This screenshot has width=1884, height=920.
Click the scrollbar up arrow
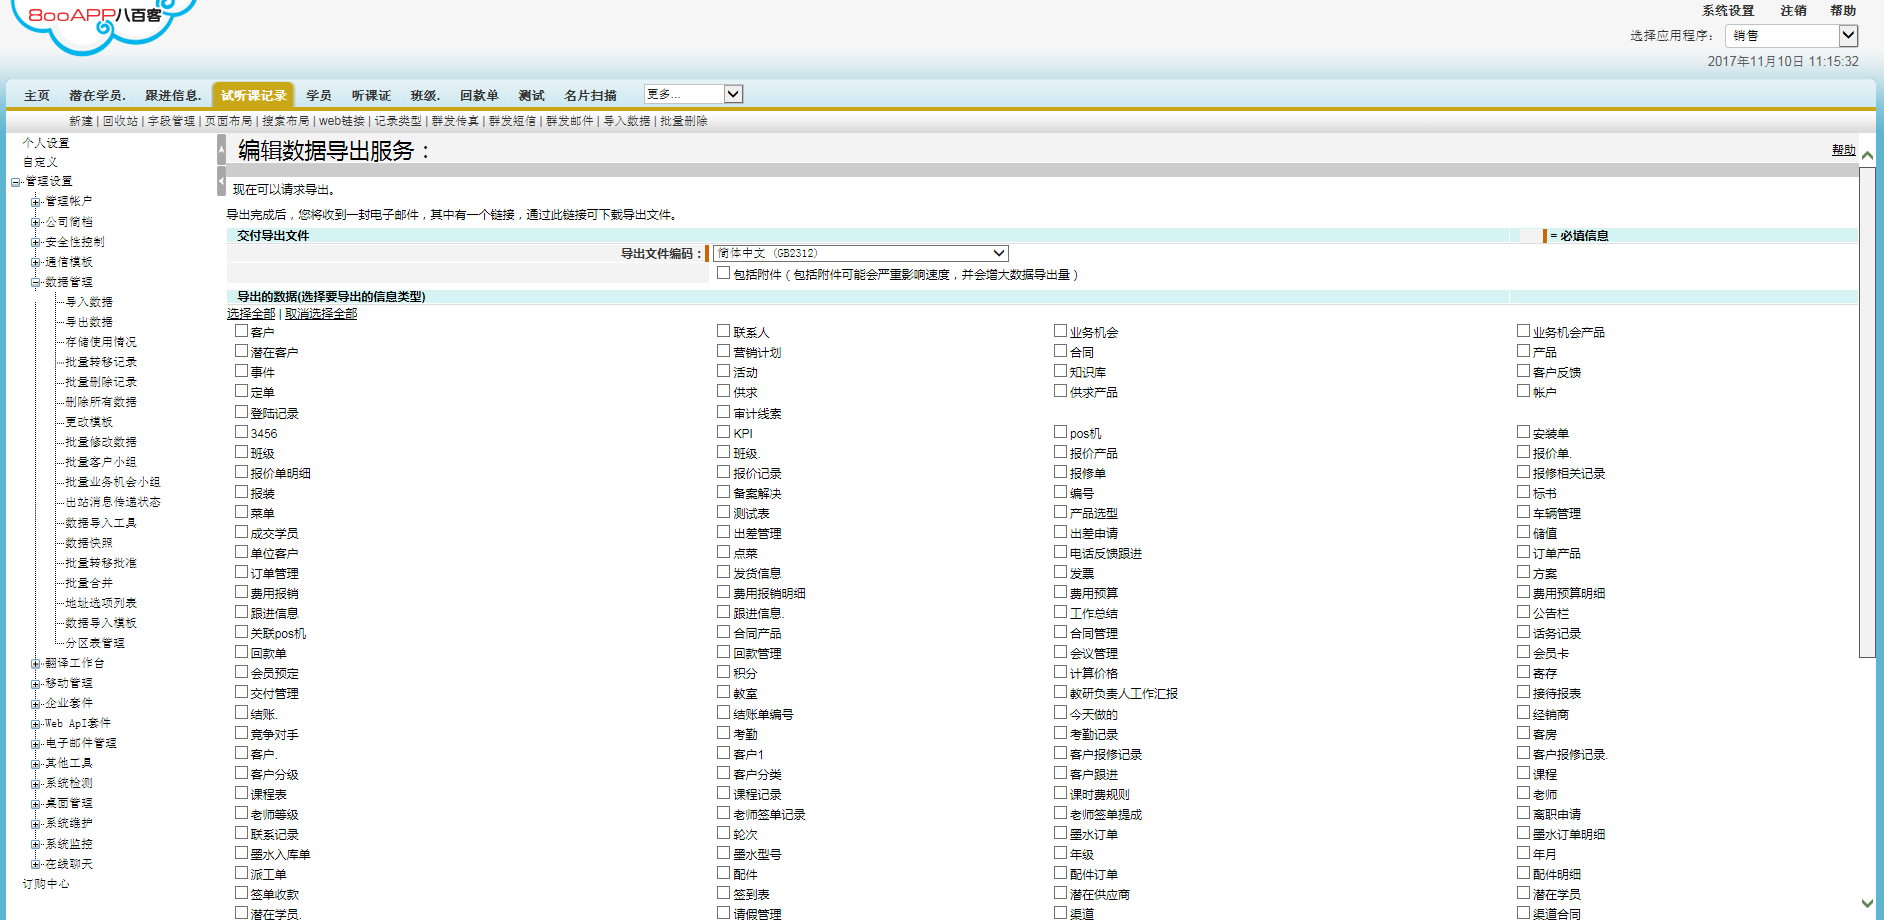(x=1867, y=156)
